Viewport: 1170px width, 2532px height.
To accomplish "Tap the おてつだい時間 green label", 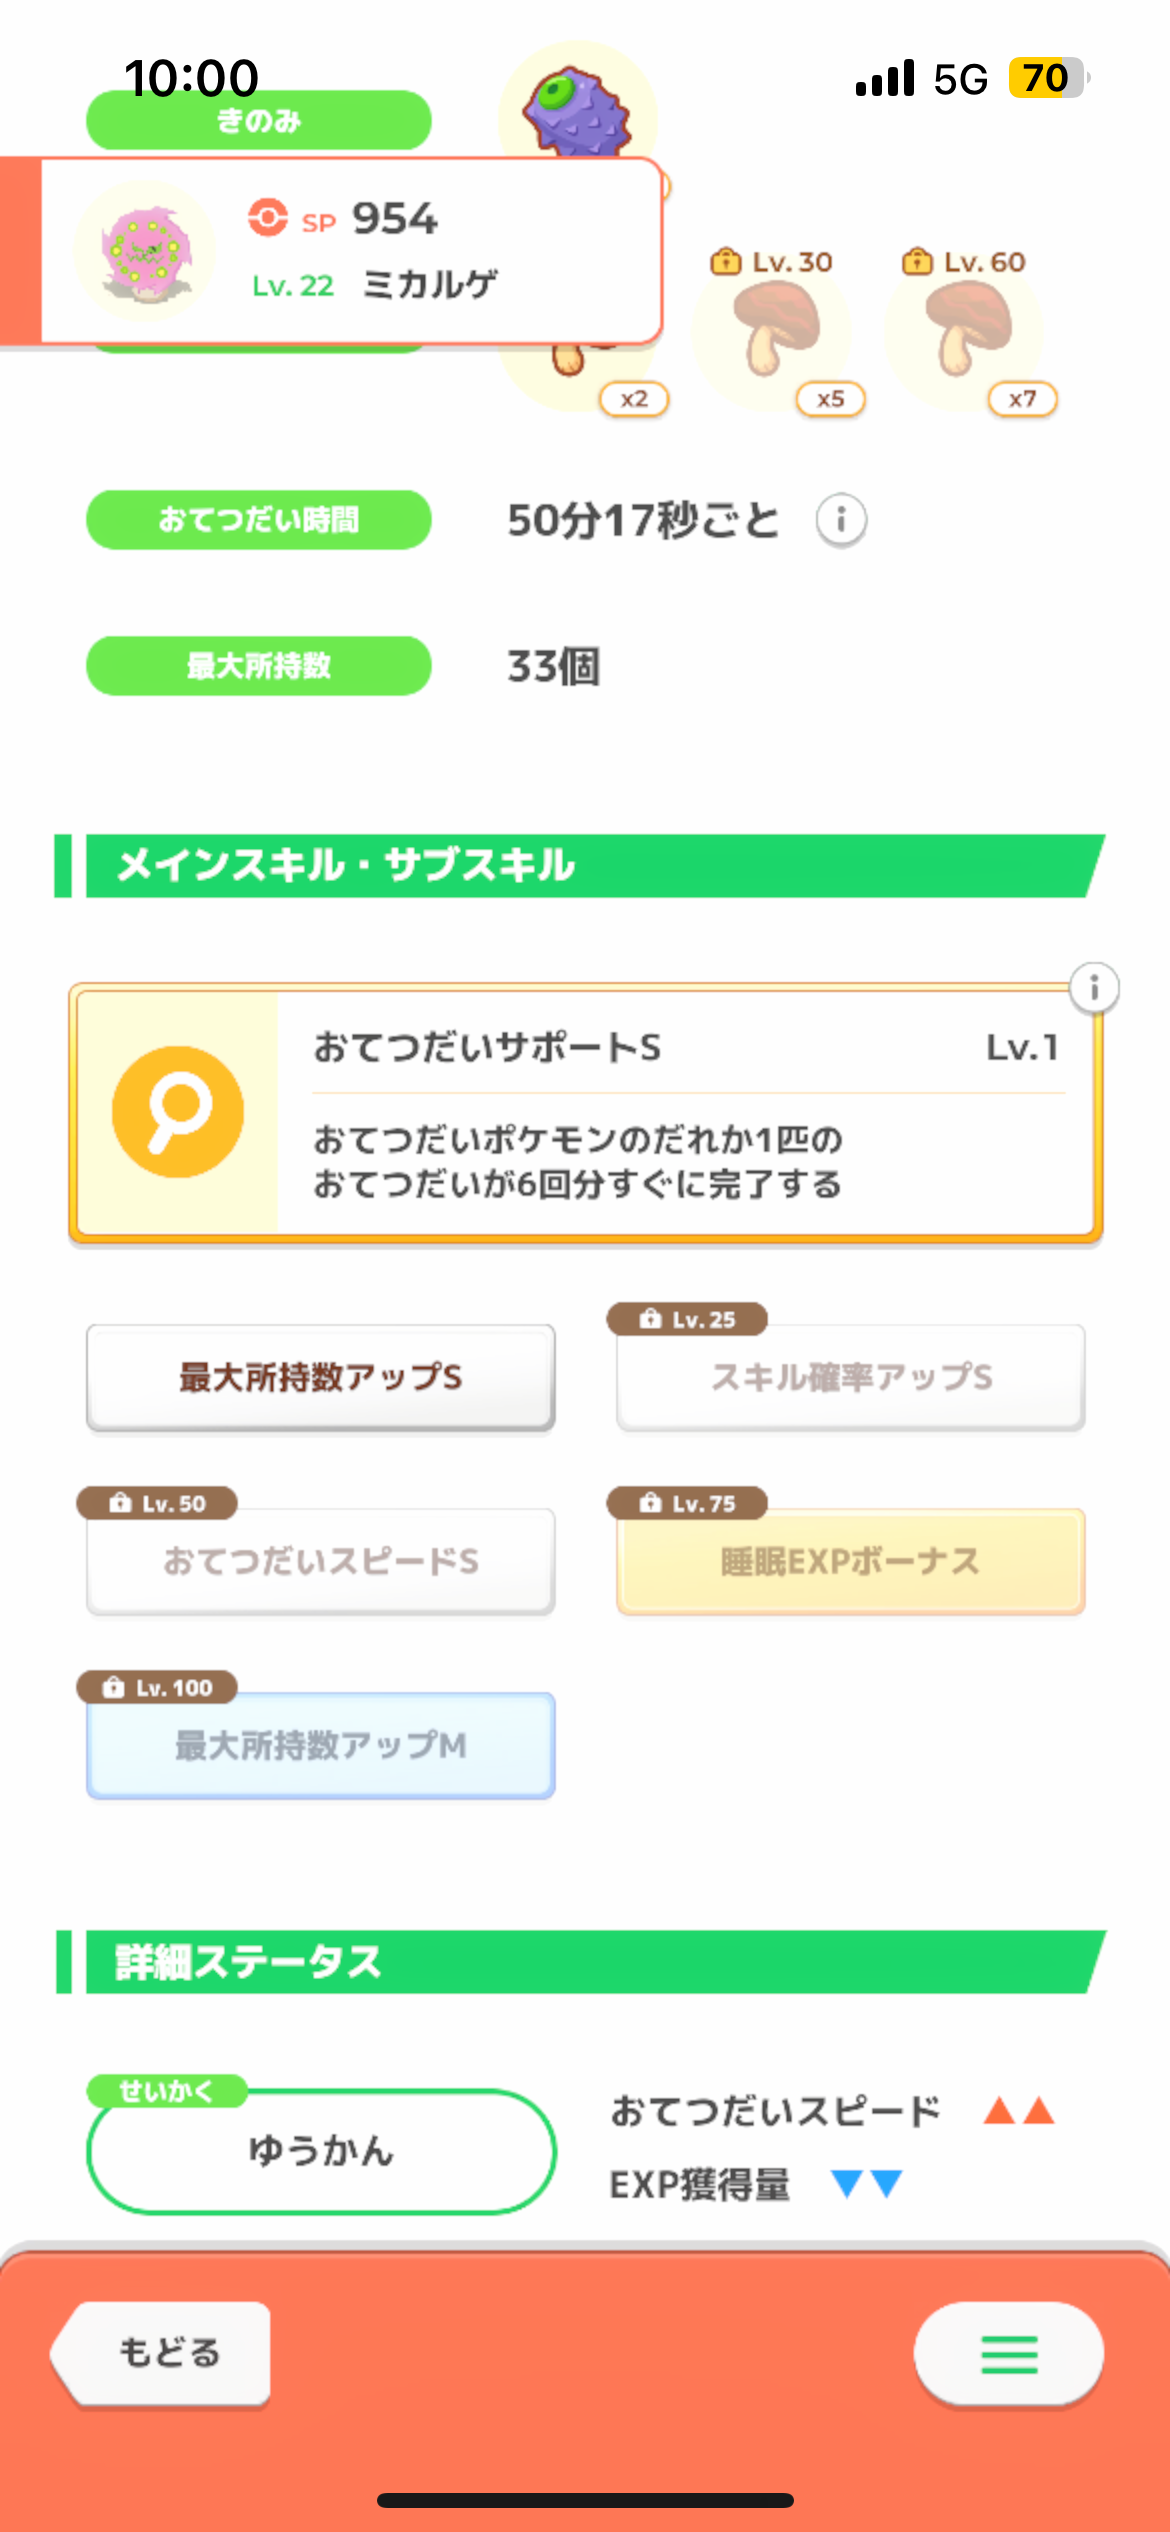I will click(259, 520).
